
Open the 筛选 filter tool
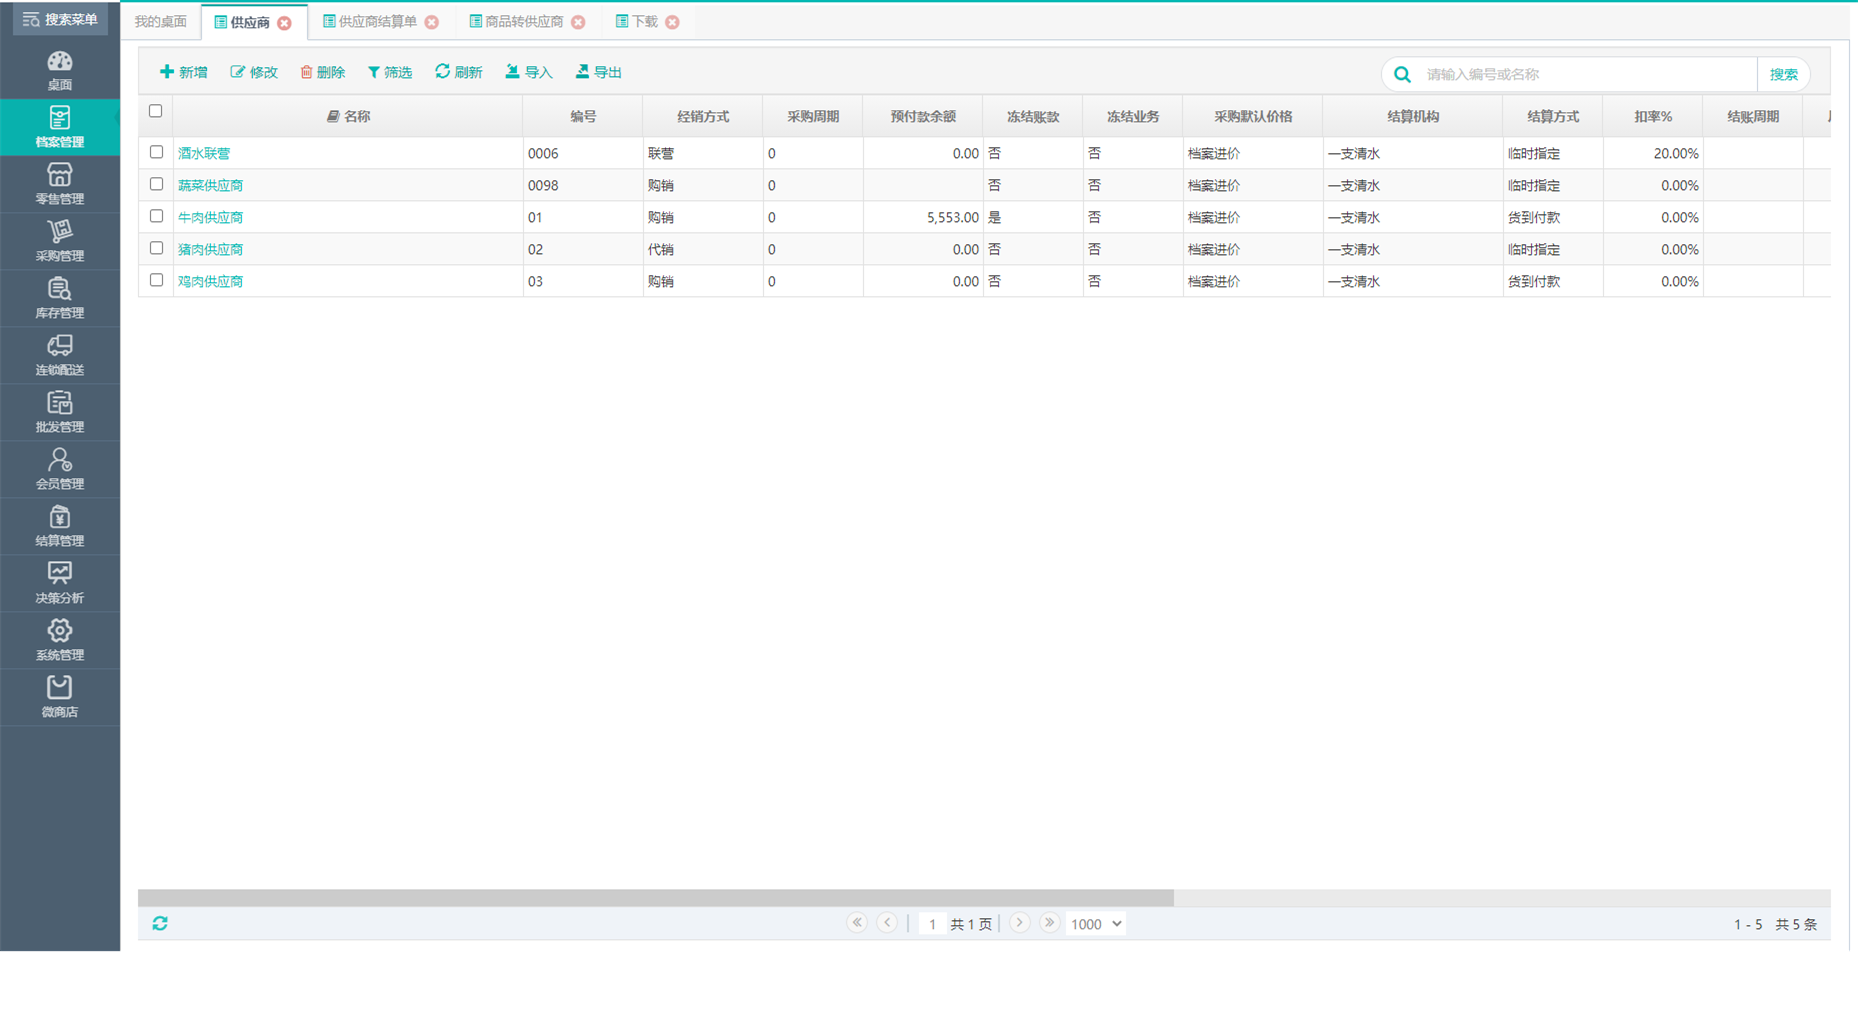coord(390,72)
